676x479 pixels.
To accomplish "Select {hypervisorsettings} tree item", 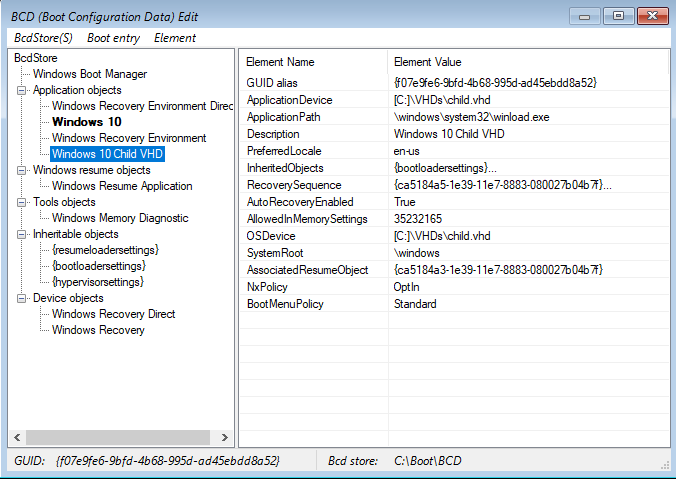I will point(98,282).
